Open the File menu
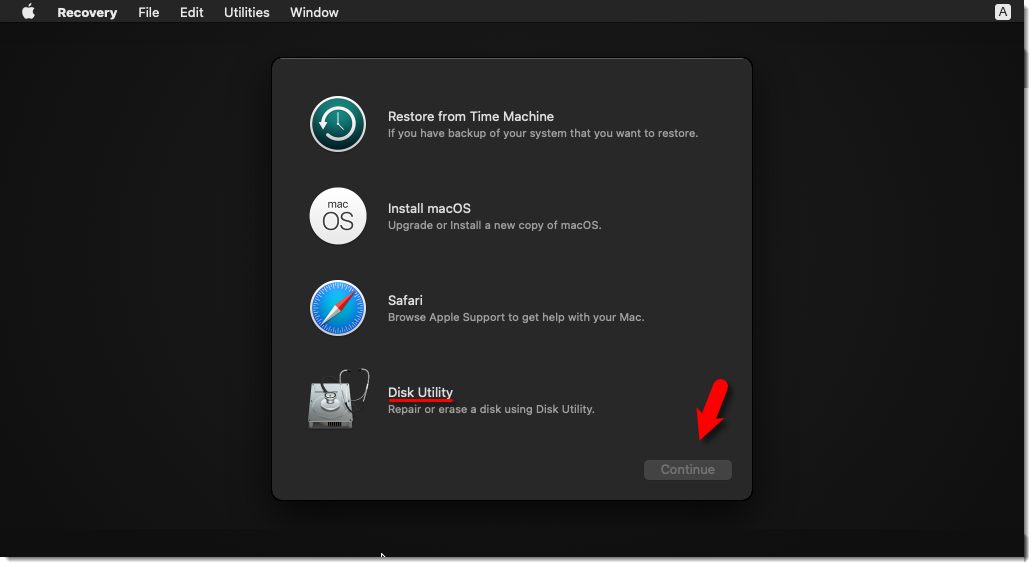Screen dimensions: 1034x567 148,13
